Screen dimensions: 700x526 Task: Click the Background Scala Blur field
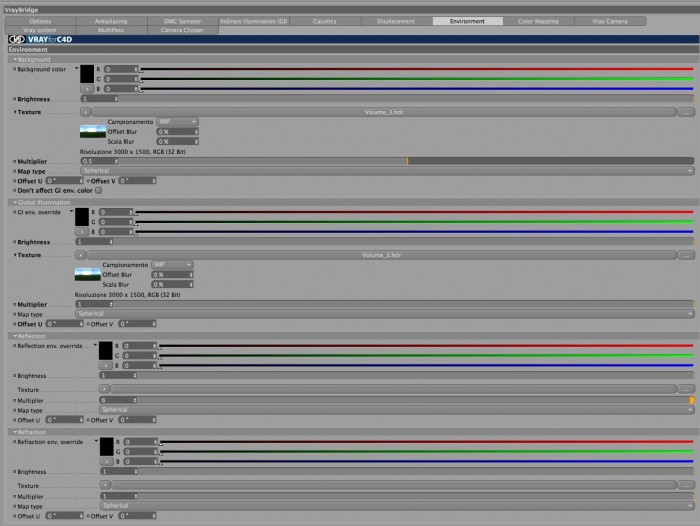click(x=178, y=142)
